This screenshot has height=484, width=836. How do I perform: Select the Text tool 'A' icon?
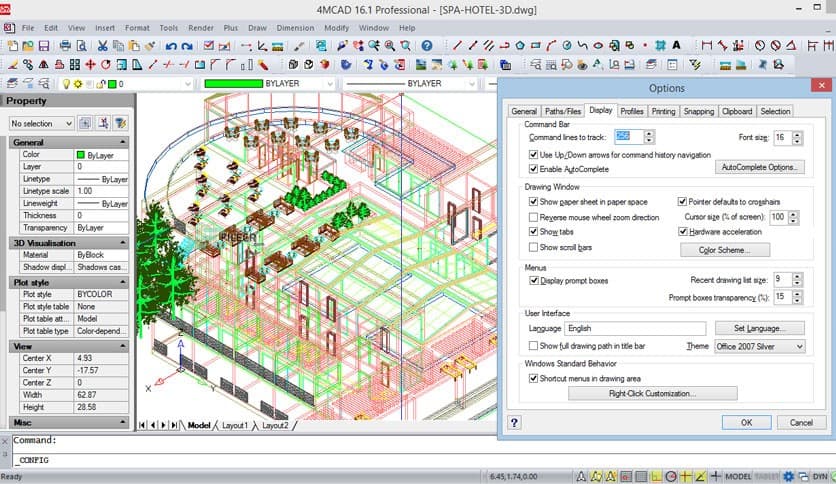[x=677, y=45]
